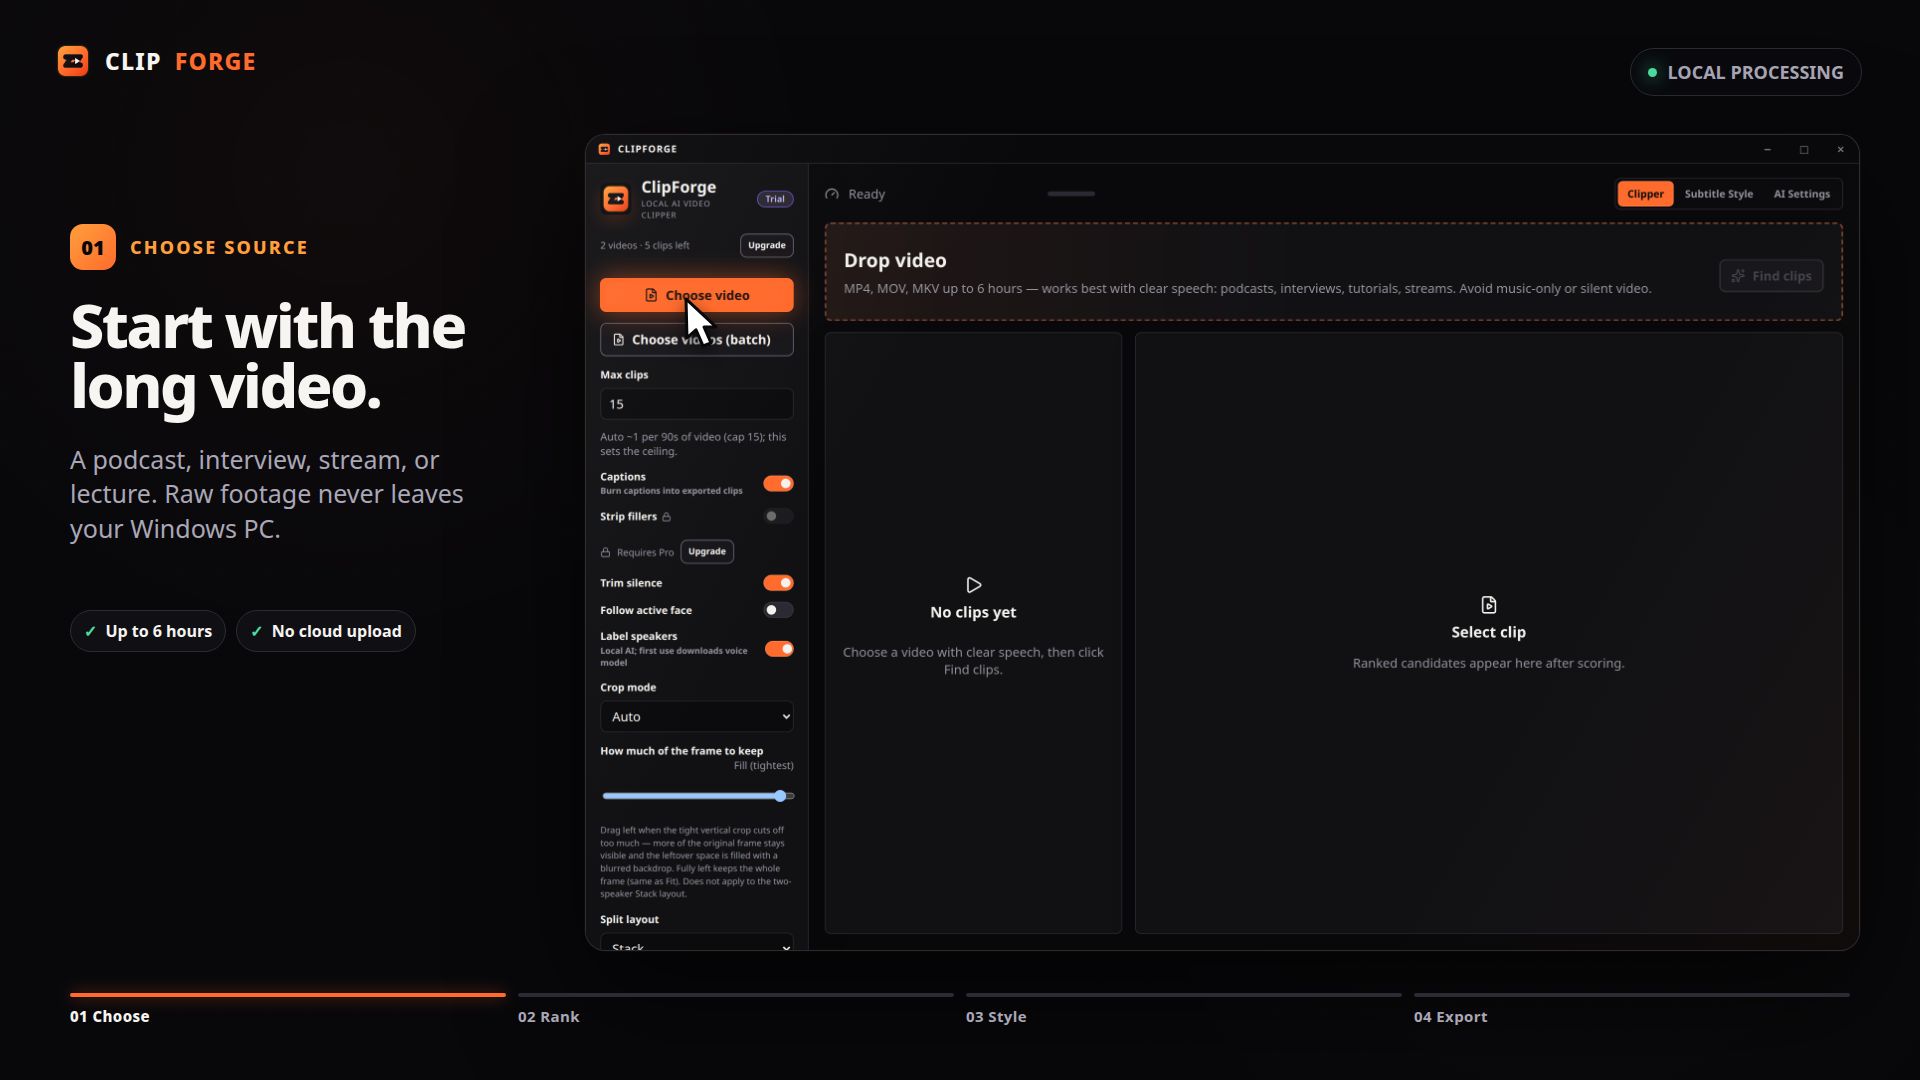Jump to step 01 Choose

pyautogui.click(x=288, y=1010)
